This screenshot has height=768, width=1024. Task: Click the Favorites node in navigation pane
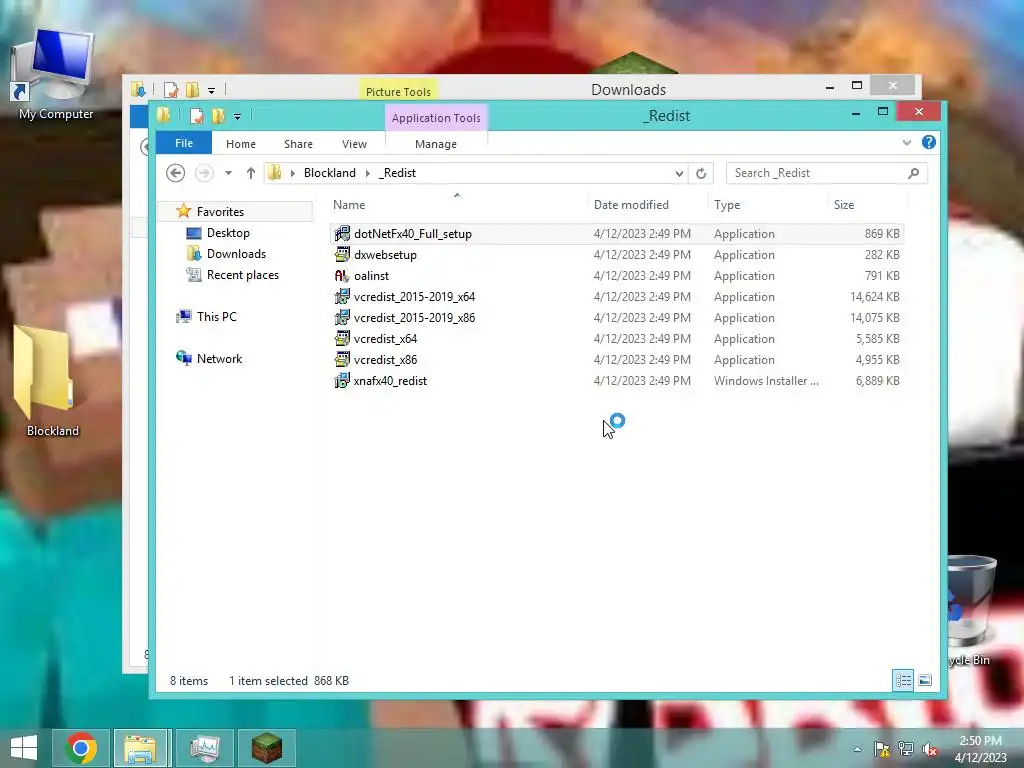220,212
